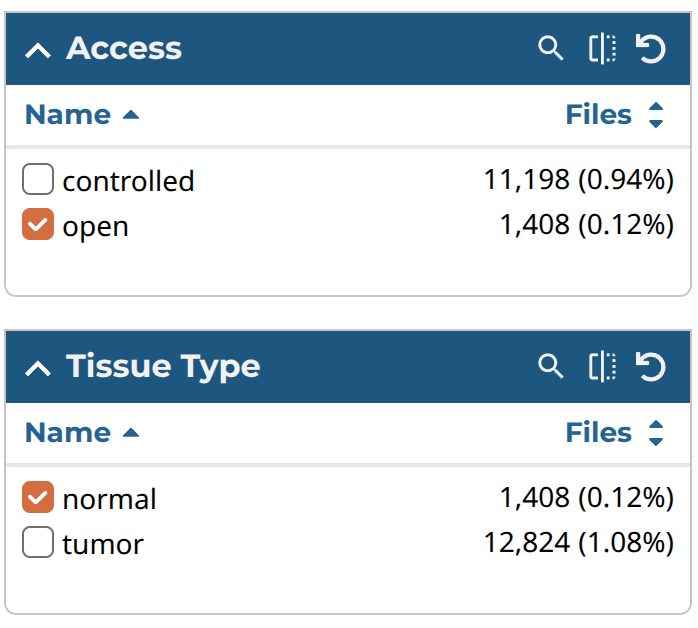Enable the tumor tissue checkbox
Image resolution: width=698 pixels, height=628 pixels.
click(x=38, y=544)
